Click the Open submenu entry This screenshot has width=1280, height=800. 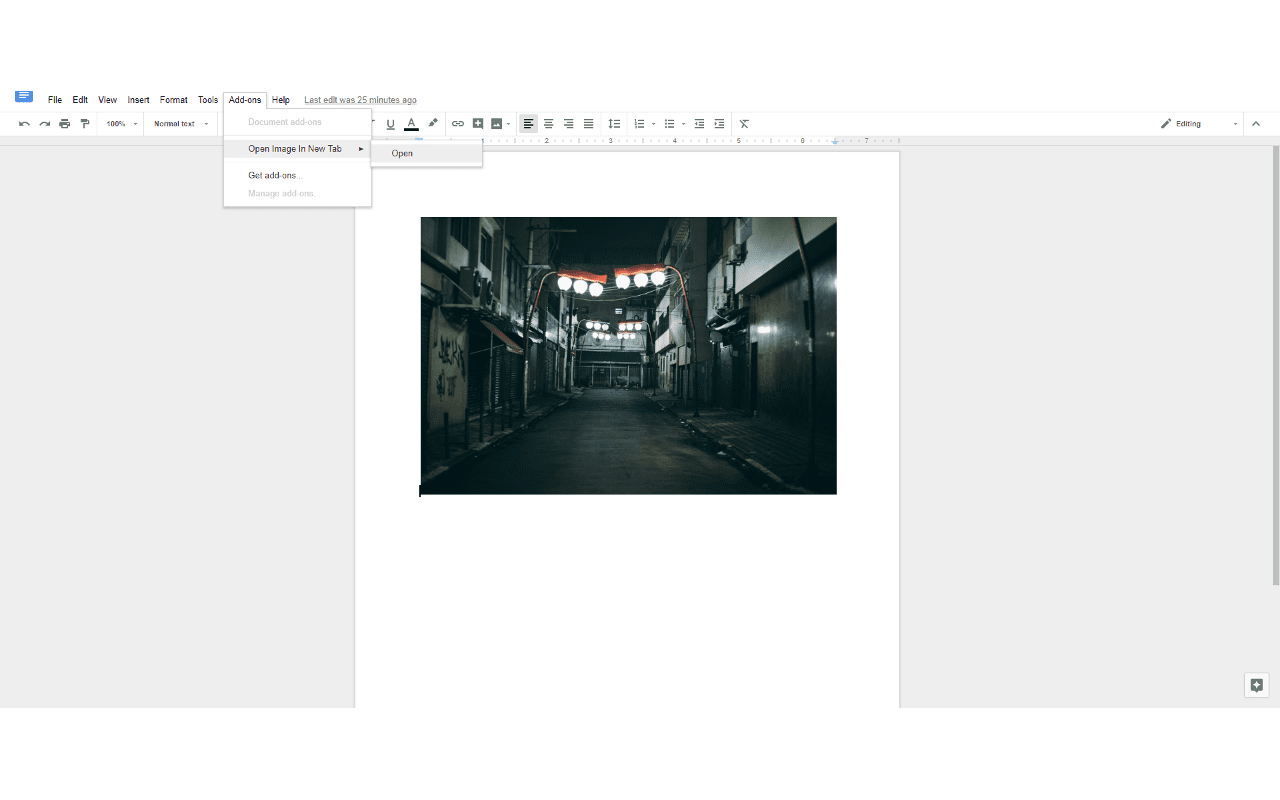point(402,153)
